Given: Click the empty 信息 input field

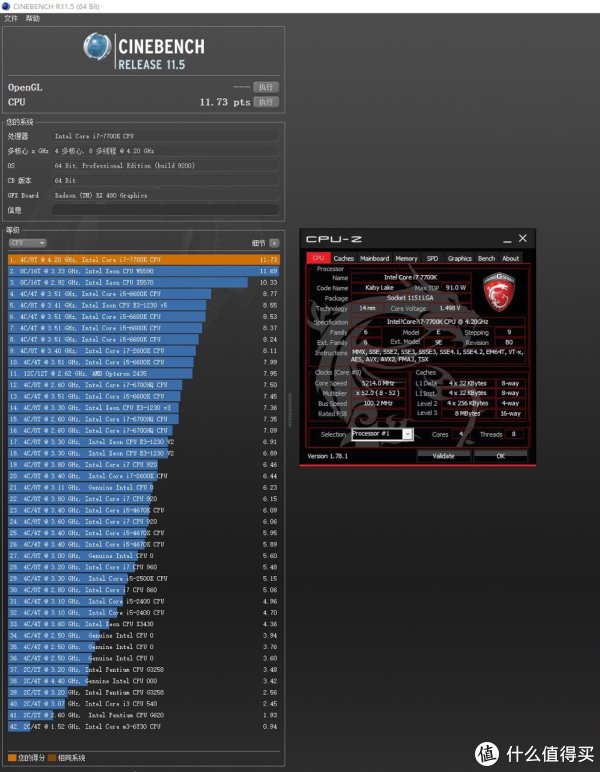Looking at the screenshot, I should (165, 210).
